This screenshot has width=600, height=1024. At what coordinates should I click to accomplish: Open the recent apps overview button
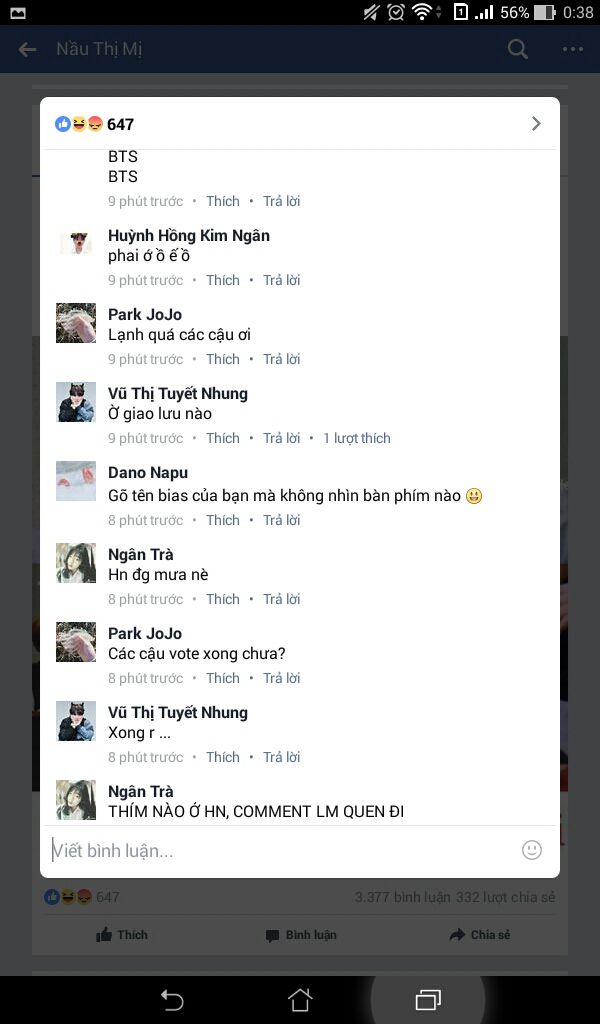(428, 999)
